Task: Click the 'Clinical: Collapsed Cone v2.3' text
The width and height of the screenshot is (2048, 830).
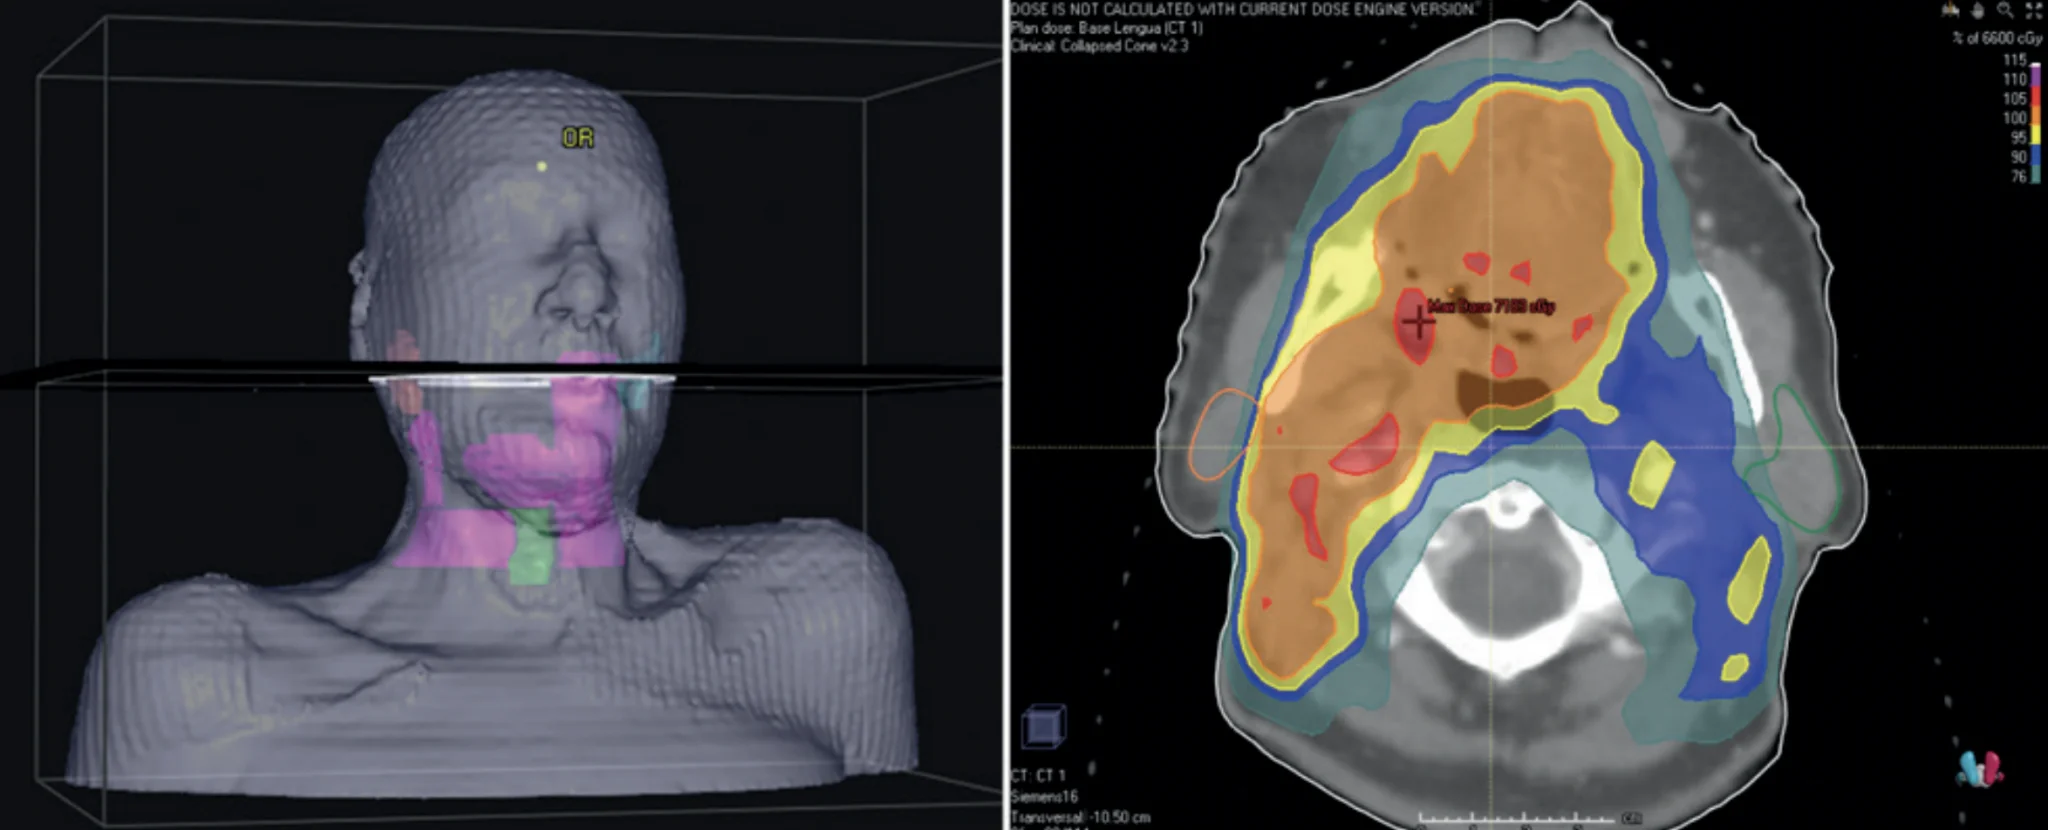Action: (1099, 45)
